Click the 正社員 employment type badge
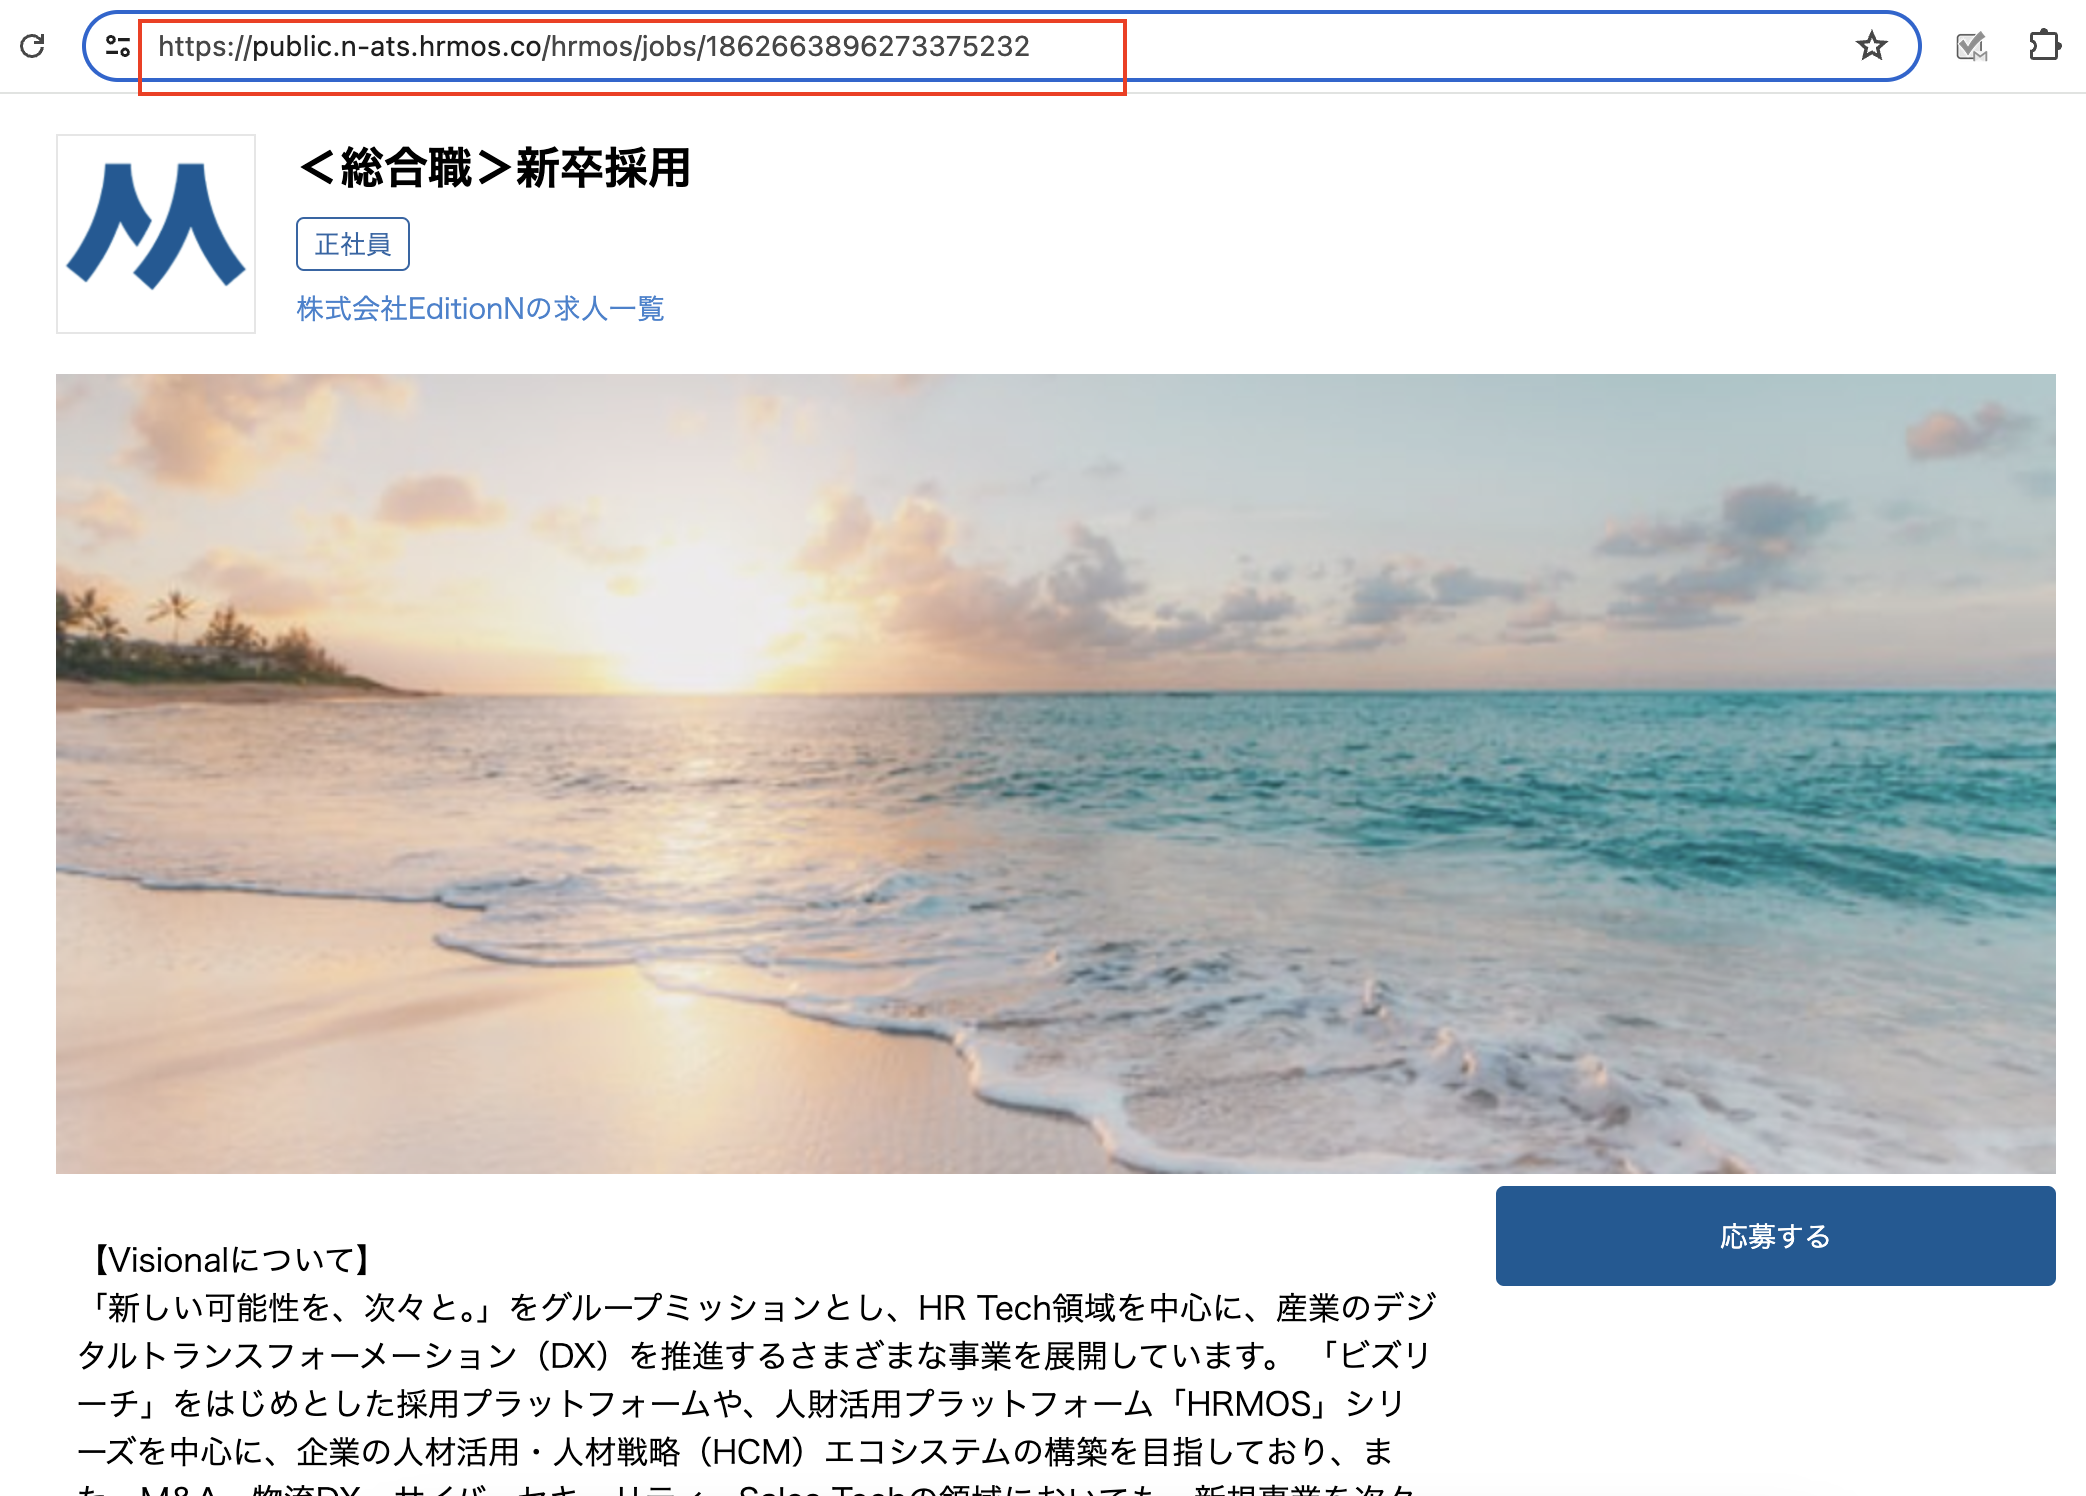 (352, 243)
